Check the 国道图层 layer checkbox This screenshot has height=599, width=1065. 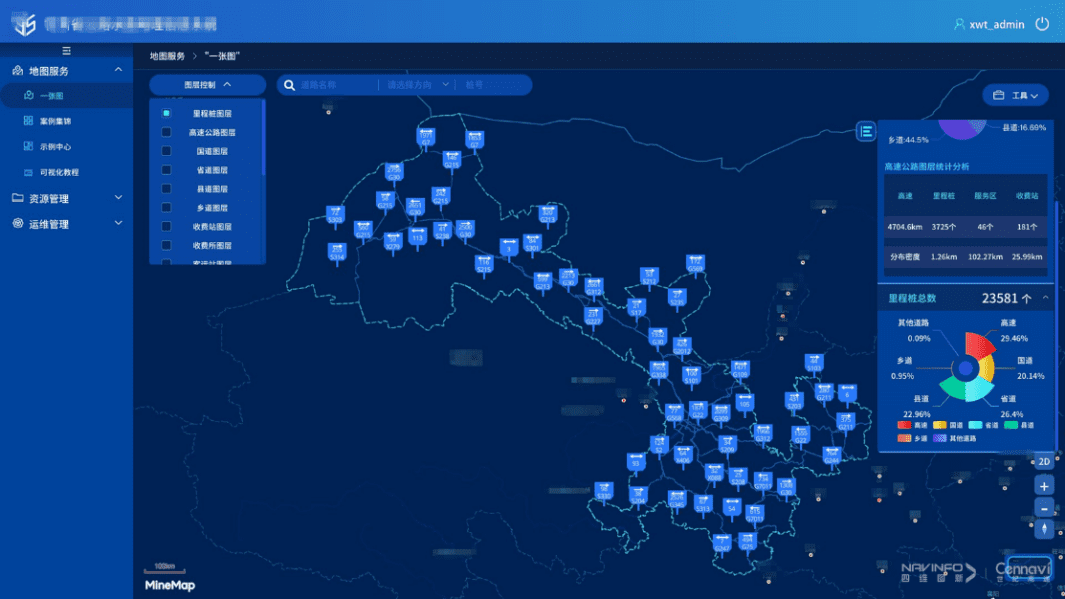[x=167, y=151]
